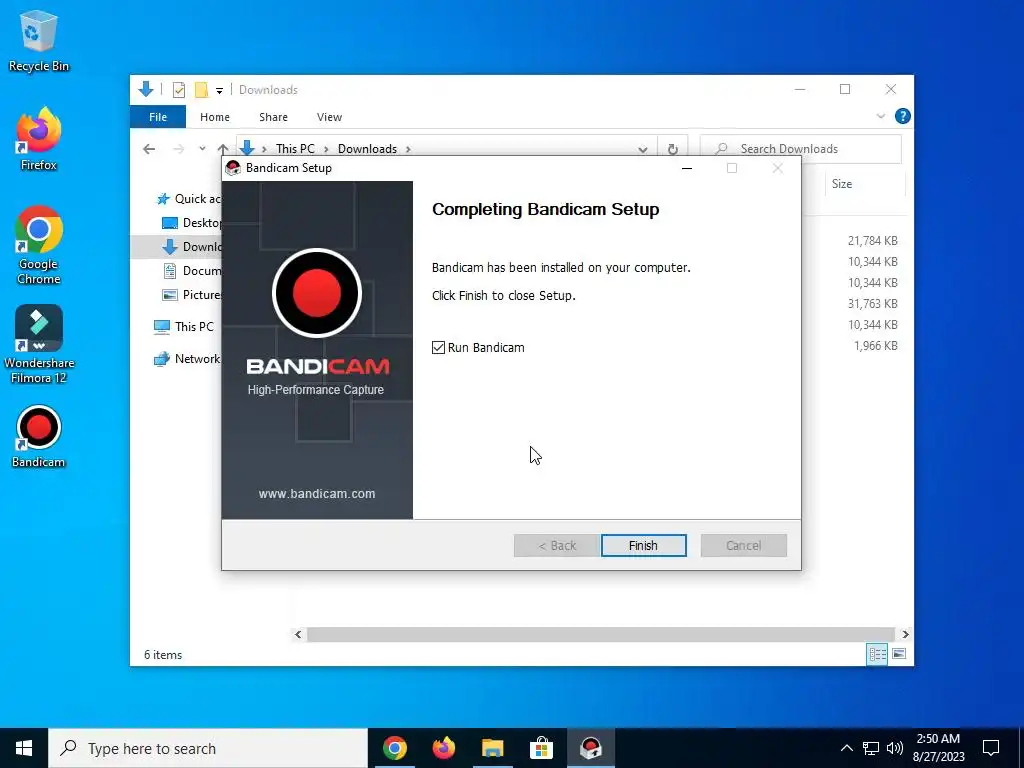Click the taskbar search box

click(x=208, y=748)
